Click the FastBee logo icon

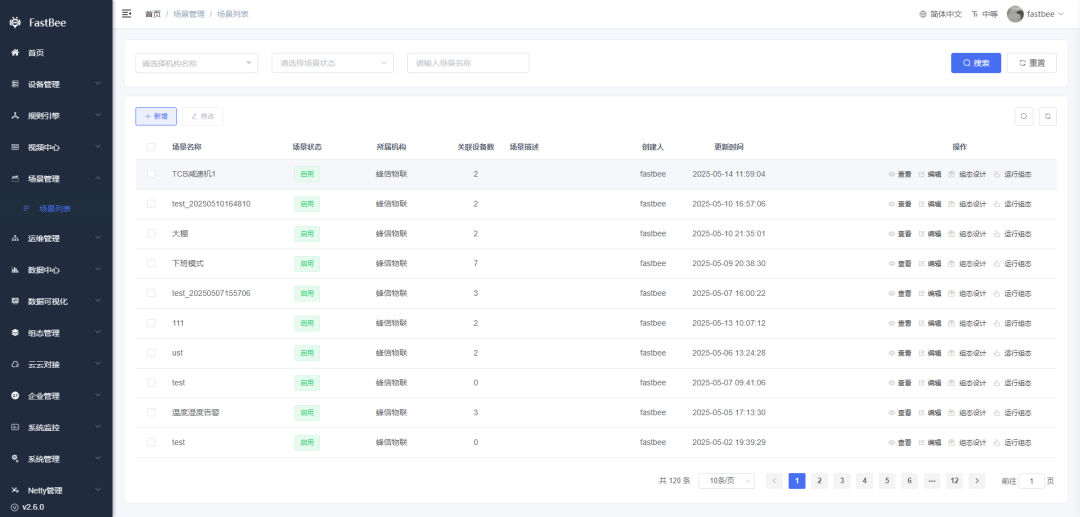click(15, 22)
